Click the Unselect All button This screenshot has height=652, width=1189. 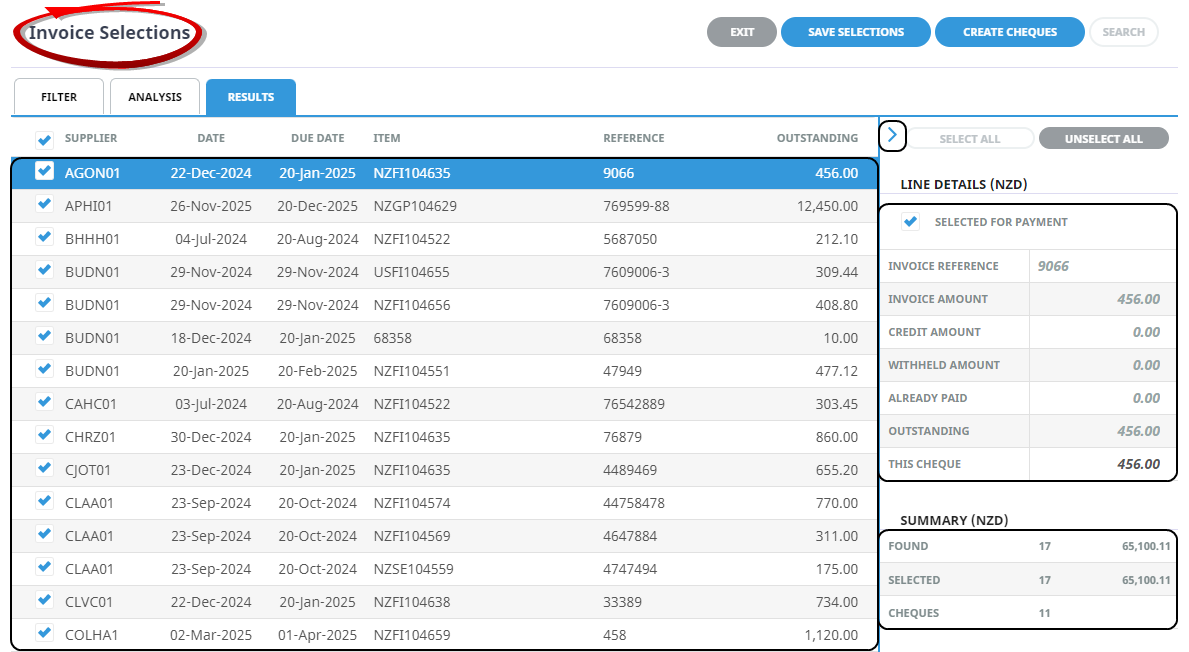pyautogui.click(x=1103, y=139)
